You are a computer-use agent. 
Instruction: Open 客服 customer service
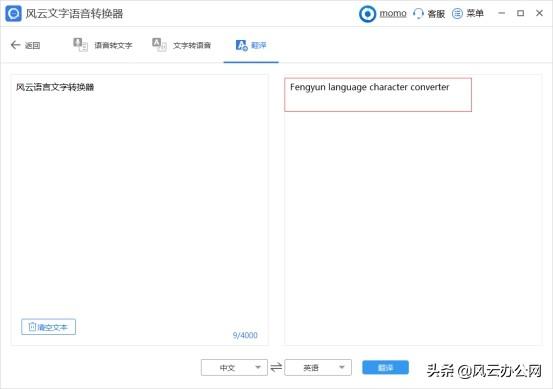436,14
